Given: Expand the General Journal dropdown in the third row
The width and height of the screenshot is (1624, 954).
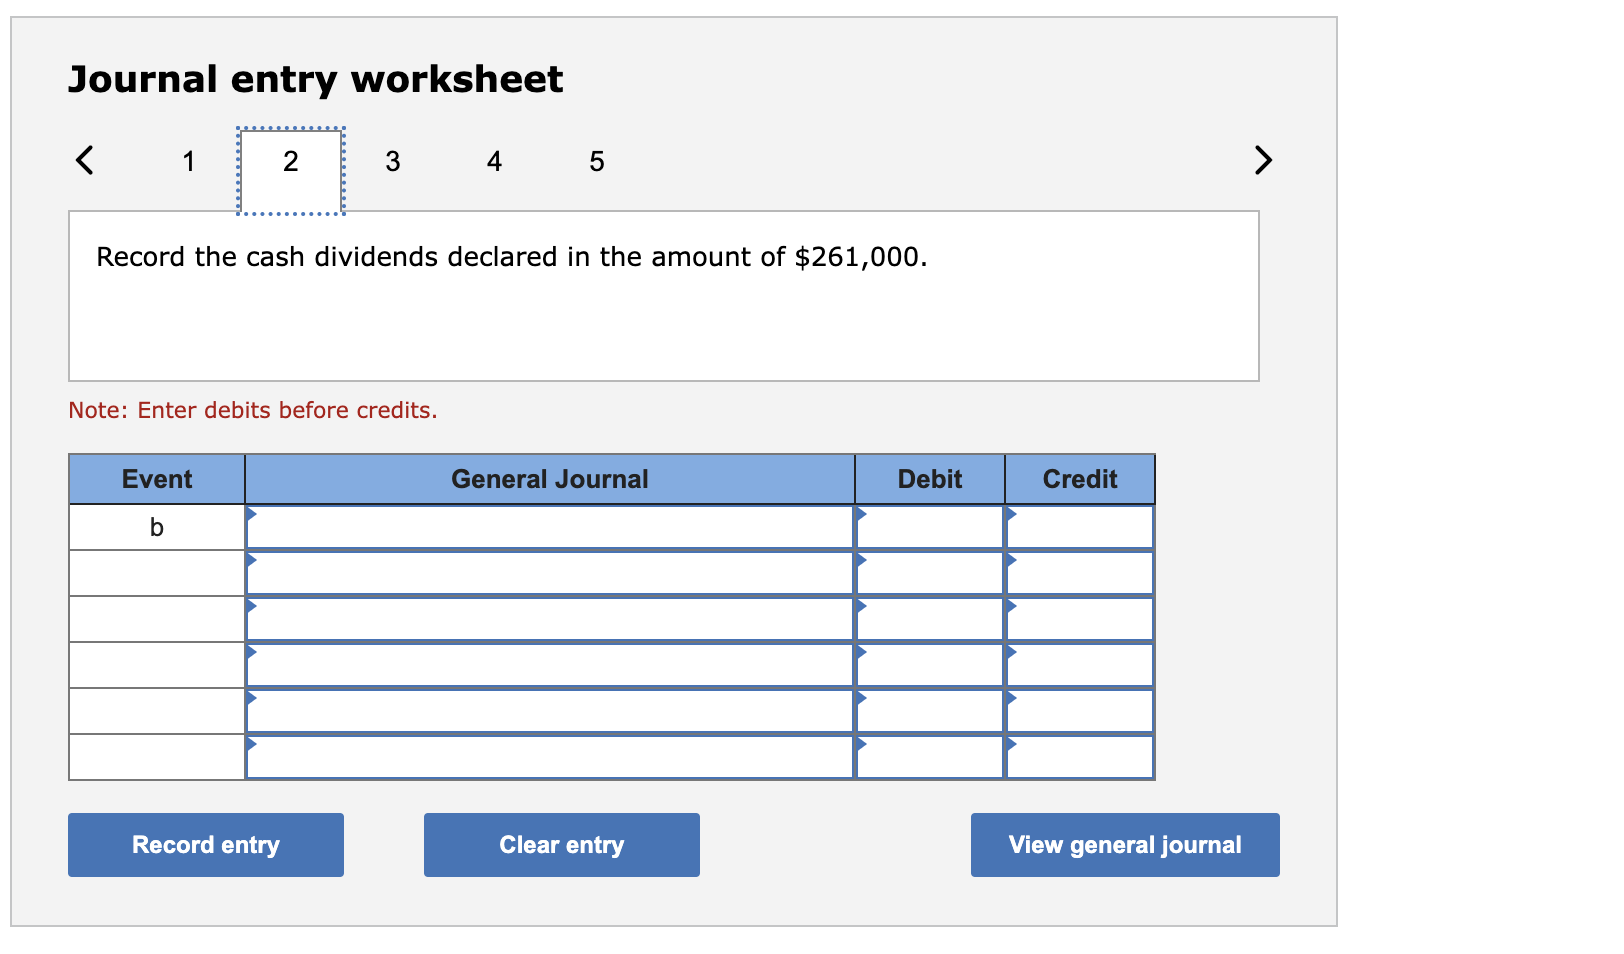Looking at the screenshot, I should (x=550, y=619).
